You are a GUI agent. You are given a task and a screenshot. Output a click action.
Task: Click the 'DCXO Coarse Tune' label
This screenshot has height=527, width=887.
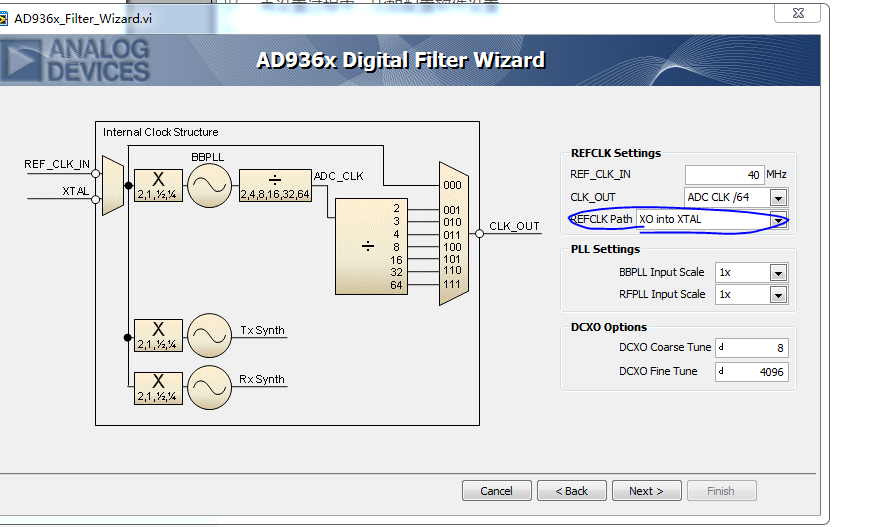coord(665,347)
